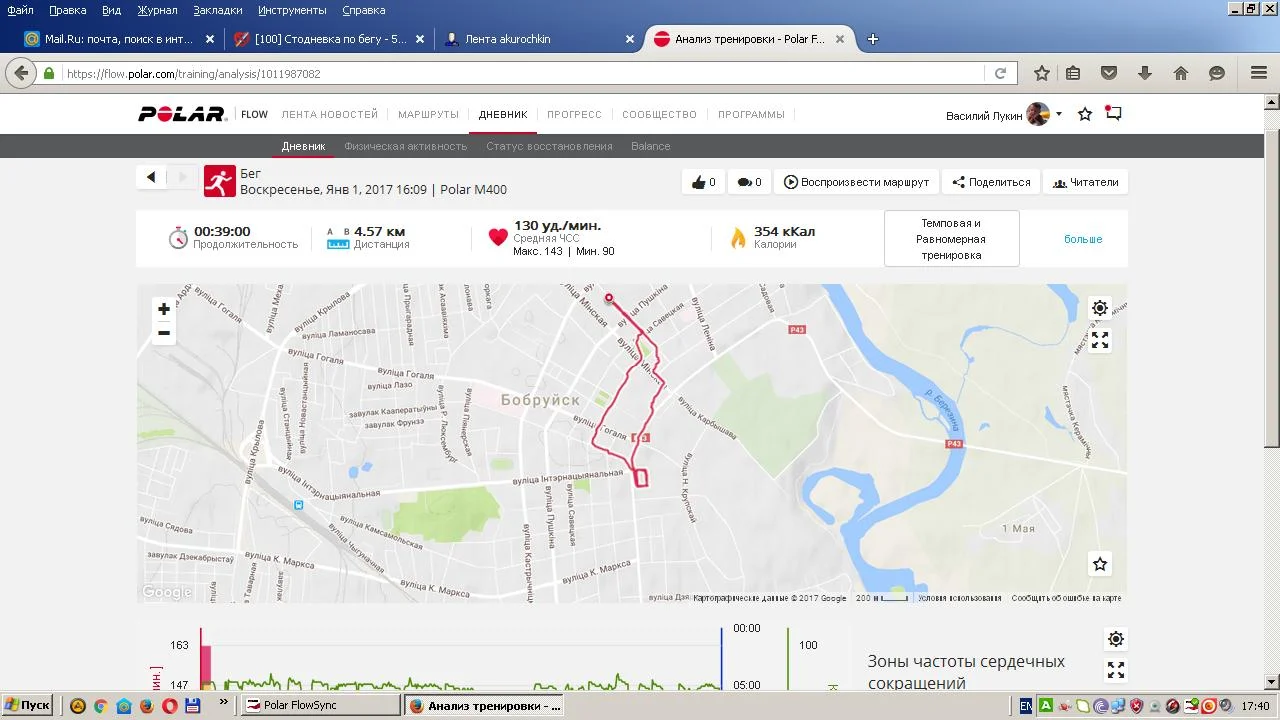Image resolution: width=1280 pixels, height=720 pixels.
Task: Click Воспроизвести маршрут button
Action: [x=856, y=182]
